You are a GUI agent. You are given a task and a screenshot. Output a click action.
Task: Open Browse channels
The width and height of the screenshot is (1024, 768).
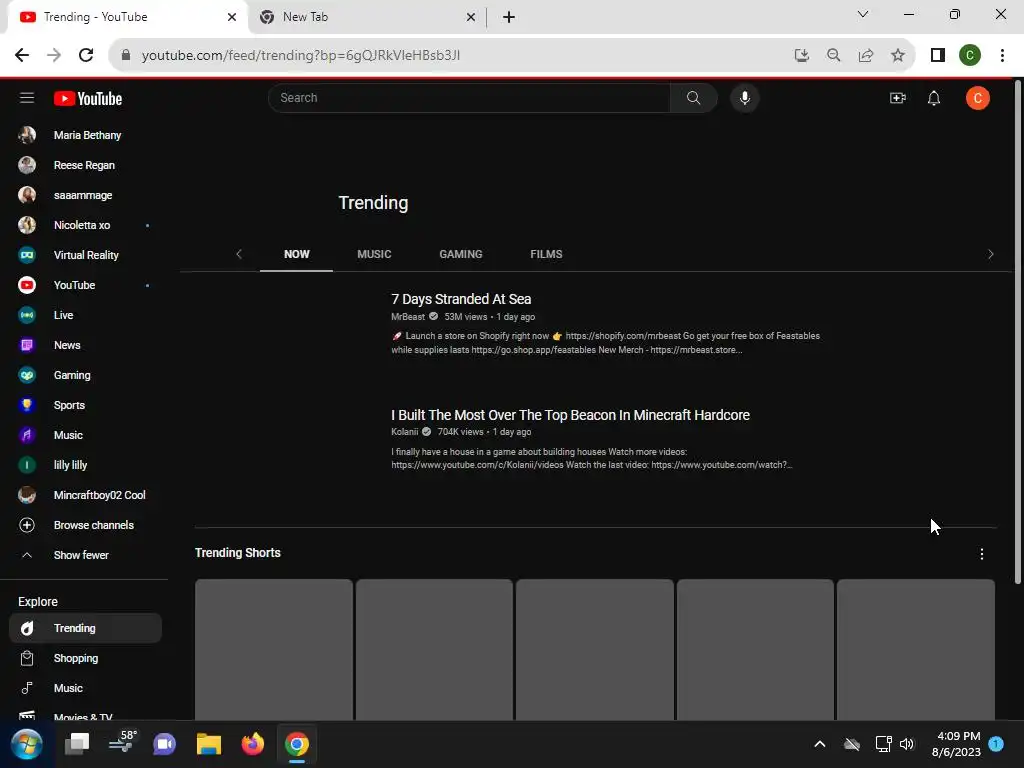click(x=86, y=525)
